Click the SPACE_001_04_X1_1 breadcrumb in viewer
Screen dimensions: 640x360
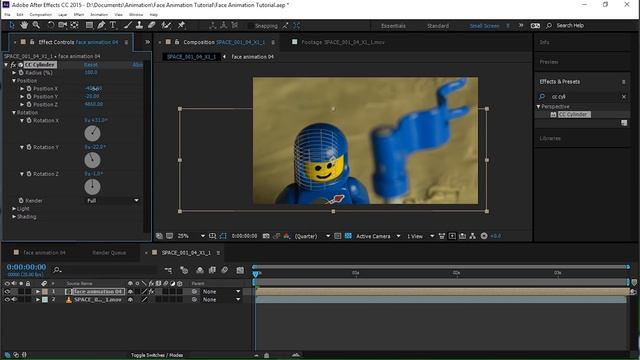[x=191, y=57]
